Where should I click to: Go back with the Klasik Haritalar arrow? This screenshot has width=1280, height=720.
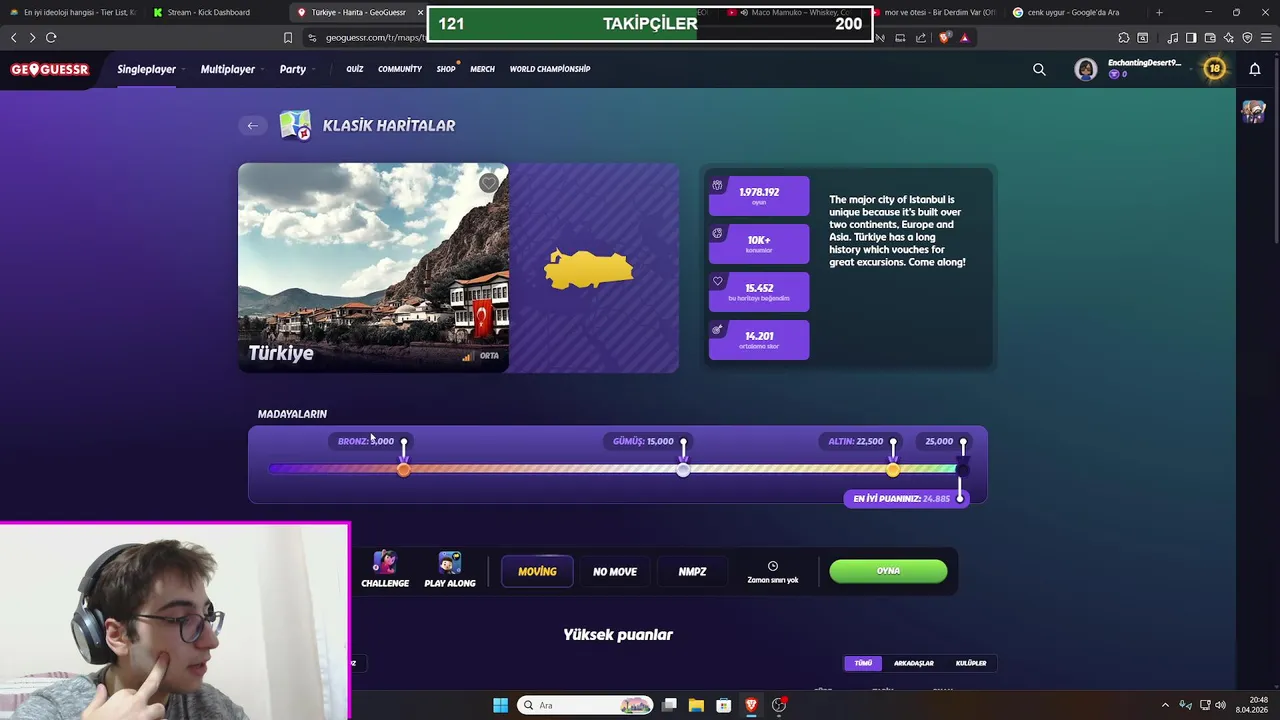click(x=252, y=125)
